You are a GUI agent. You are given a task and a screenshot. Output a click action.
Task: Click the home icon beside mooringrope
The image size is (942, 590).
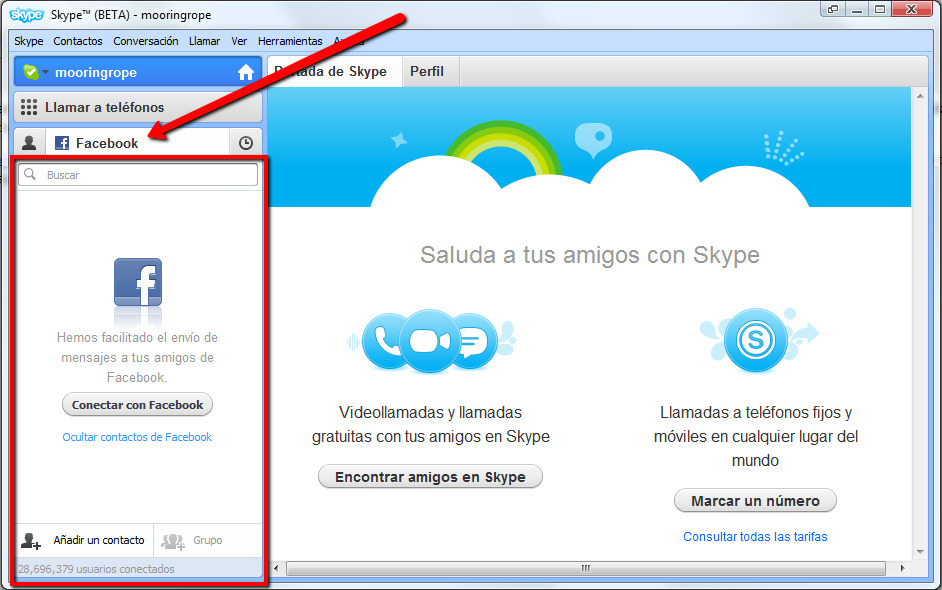(x=246, y=72)
